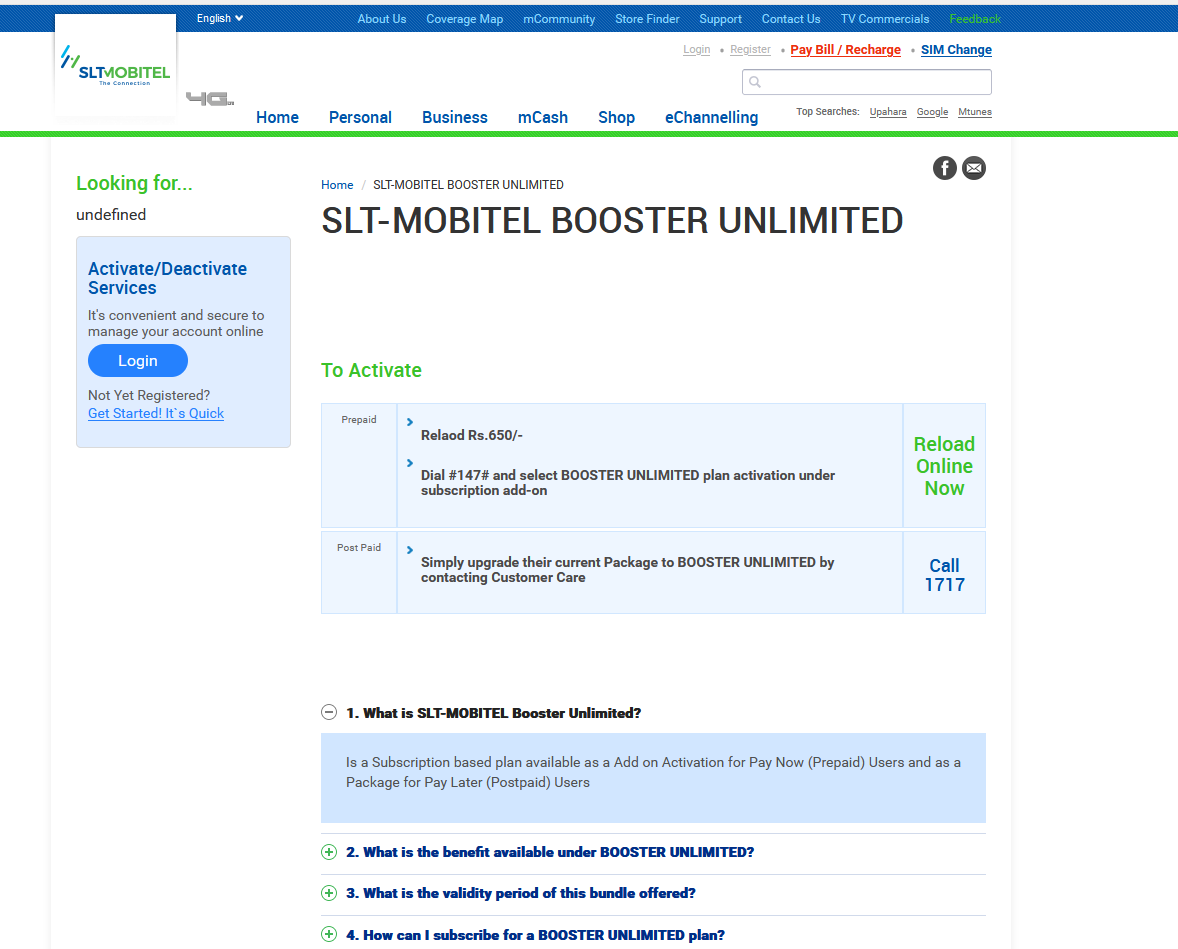Open mCommunity link
Image resolution: width=1178 pixels, height=949 pixels.
(x=559, y=19)
